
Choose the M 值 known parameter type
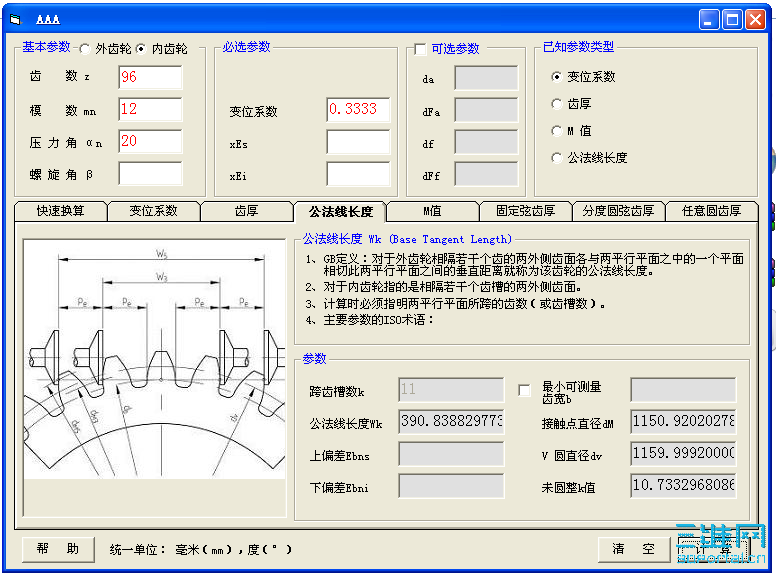(557, 131)
